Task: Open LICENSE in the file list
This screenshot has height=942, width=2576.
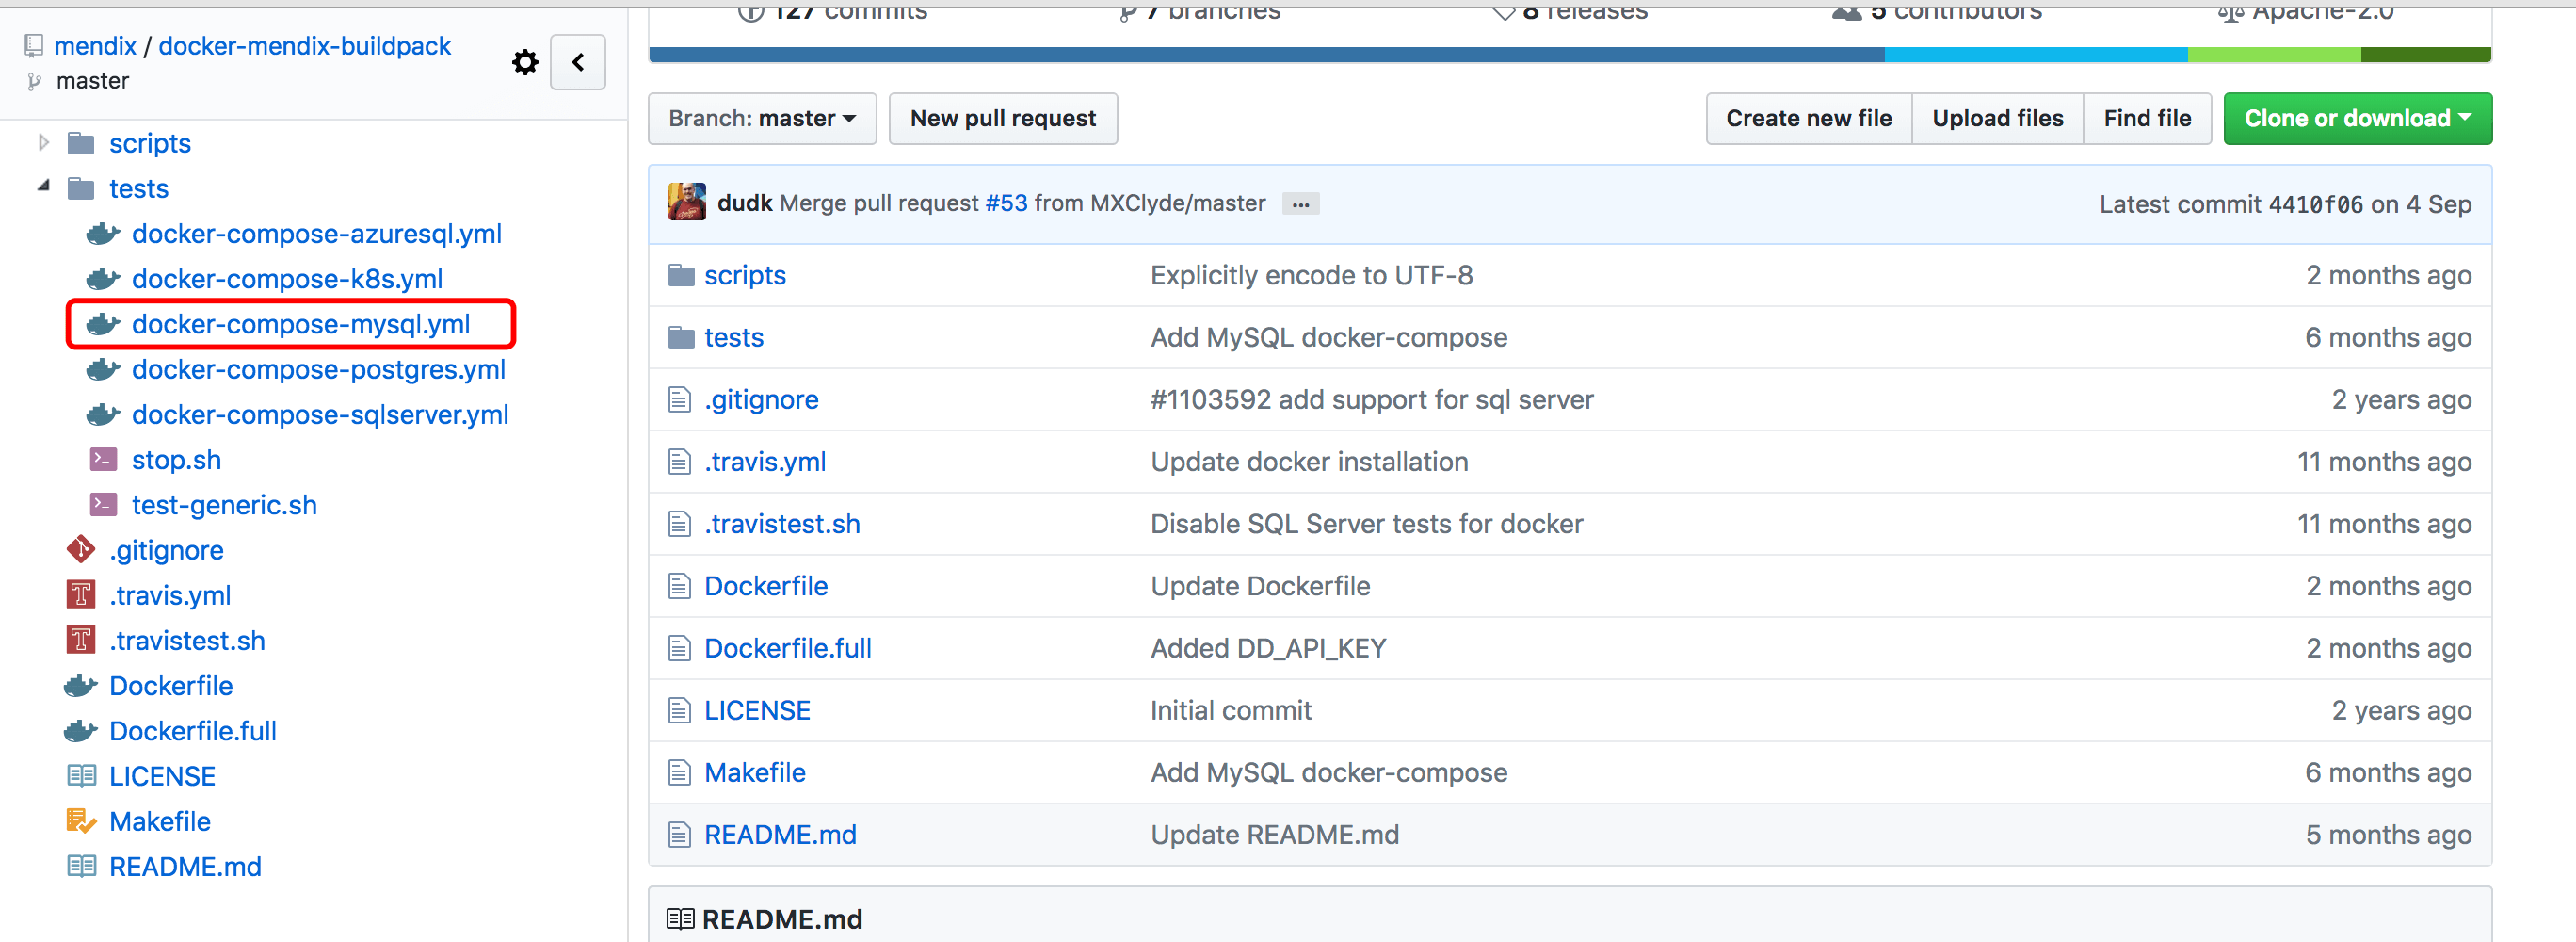Action: [758, 710]
